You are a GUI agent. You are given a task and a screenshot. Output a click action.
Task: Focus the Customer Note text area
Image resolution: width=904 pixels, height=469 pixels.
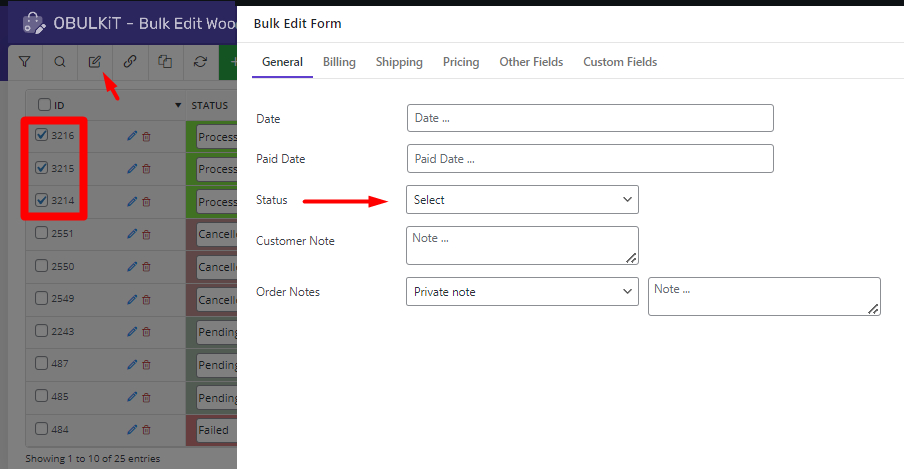[522, 245]
